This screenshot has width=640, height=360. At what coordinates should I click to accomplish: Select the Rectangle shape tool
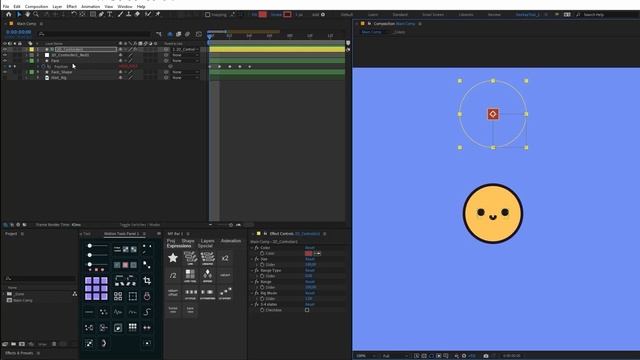click(x=93, y=14)
